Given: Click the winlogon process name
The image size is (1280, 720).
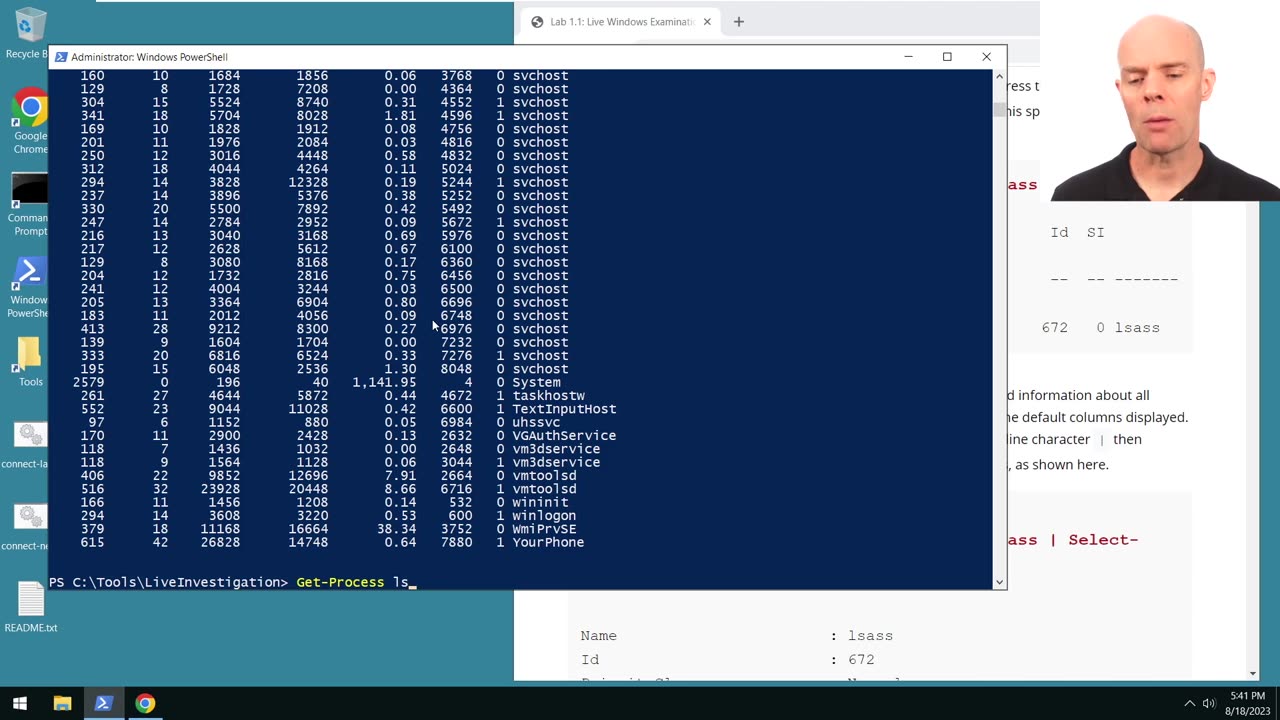Looking at the screenshot, I should pos(544,516).
